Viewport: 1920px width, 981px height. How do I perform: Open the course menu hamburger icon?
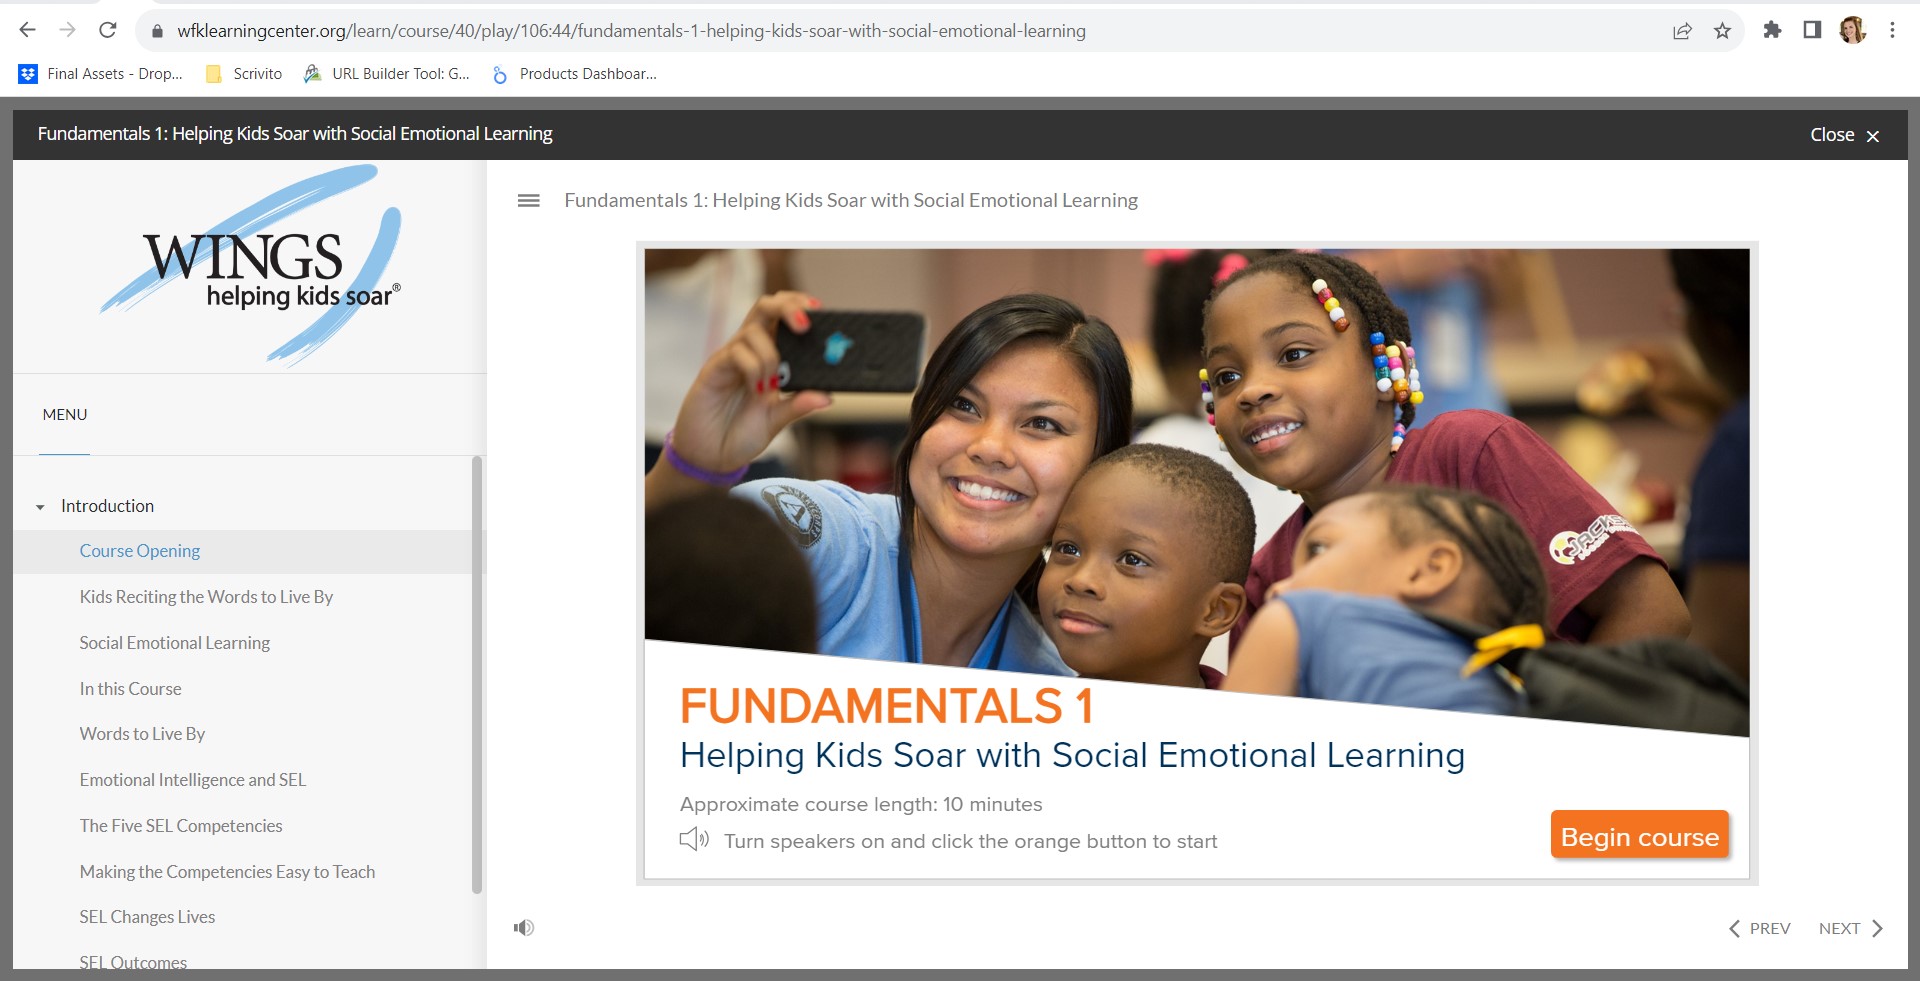click(526, 200)
